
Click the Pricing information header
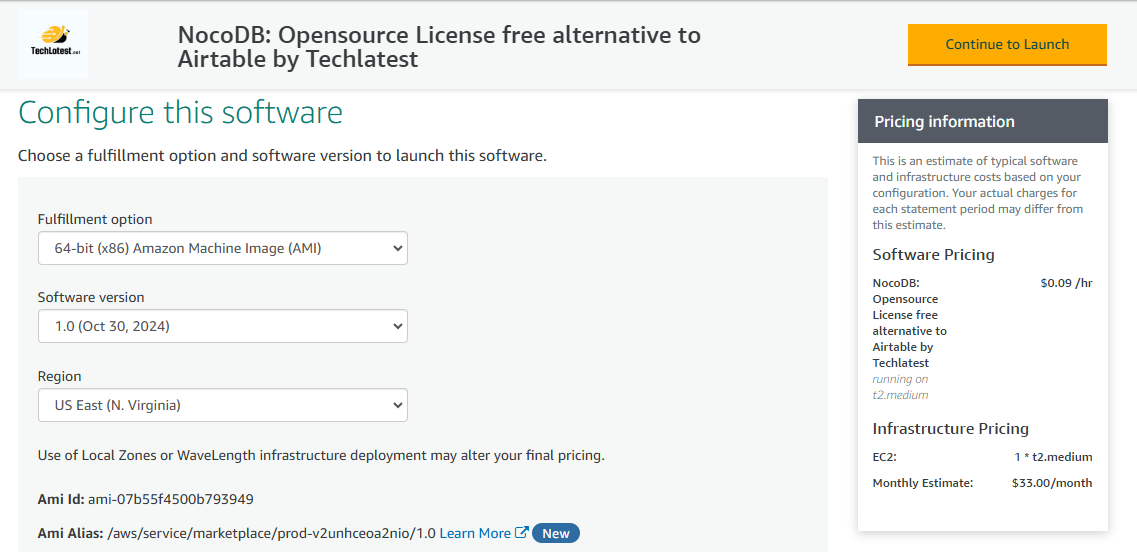pos(983,121)
